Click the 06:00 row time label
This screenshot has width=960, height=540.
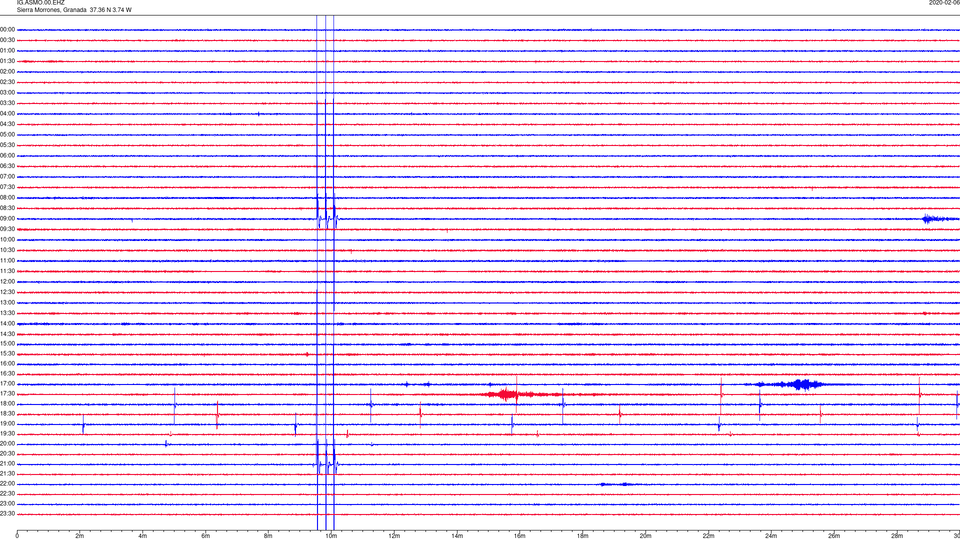pyautogui.click(x=7, y=156)
